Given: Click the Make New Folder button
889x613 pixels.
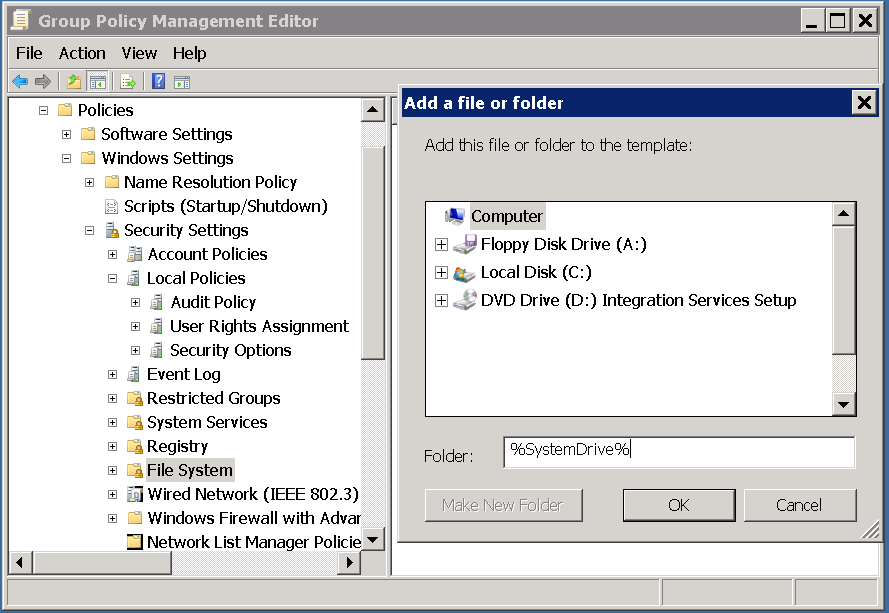Looking at the screenshot, I should pos(503,505).
